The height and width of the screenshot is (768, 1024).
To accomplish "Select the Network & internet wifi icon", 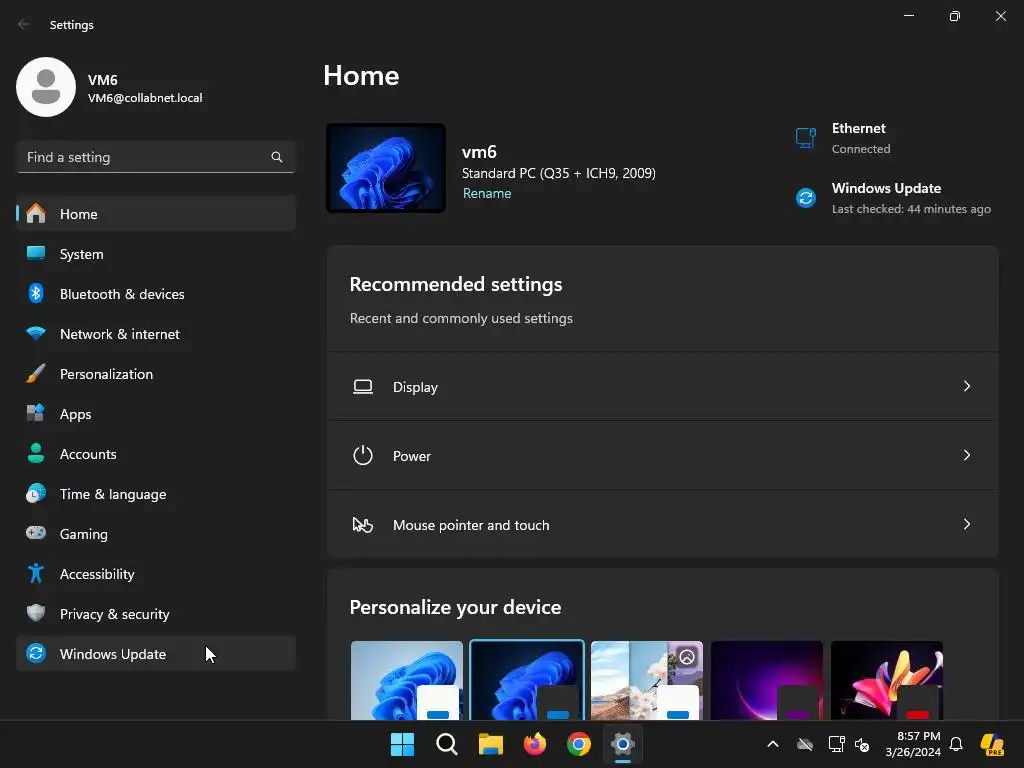I will click(x=36, y=334).
